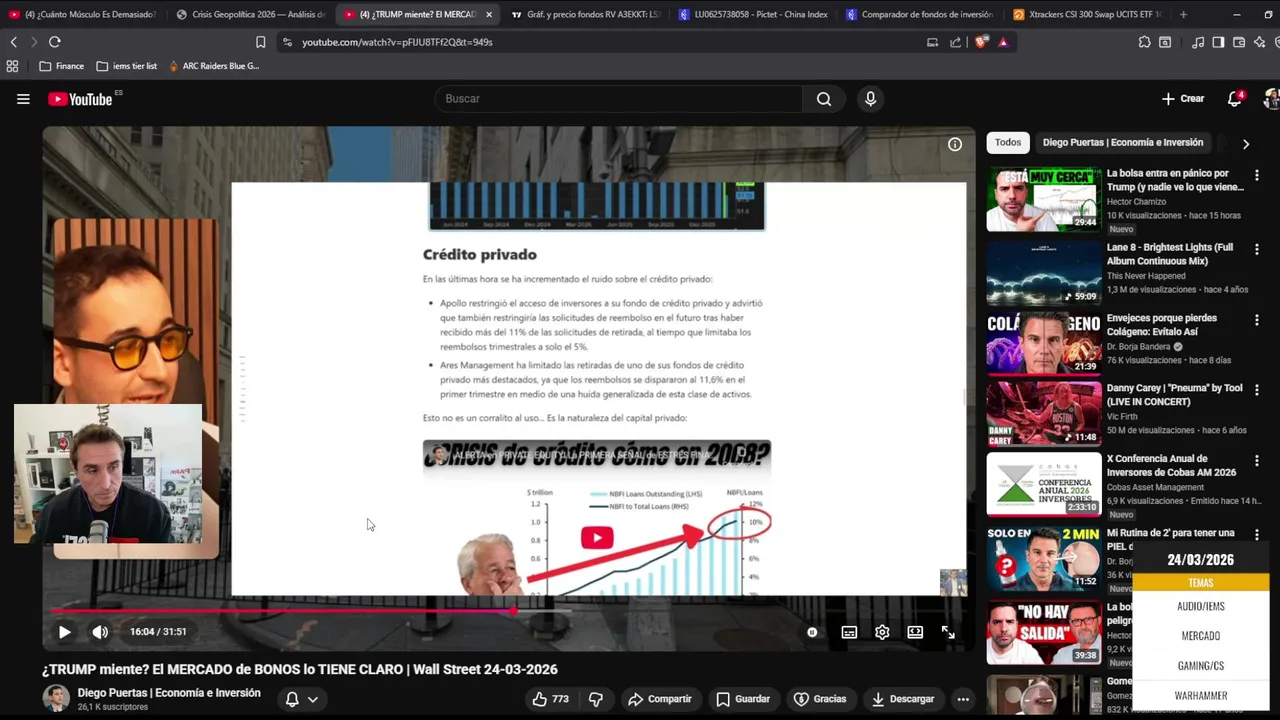Open more actions three-dot menu under video
The height and width of the screenshot is (720, 1280).
963,699
